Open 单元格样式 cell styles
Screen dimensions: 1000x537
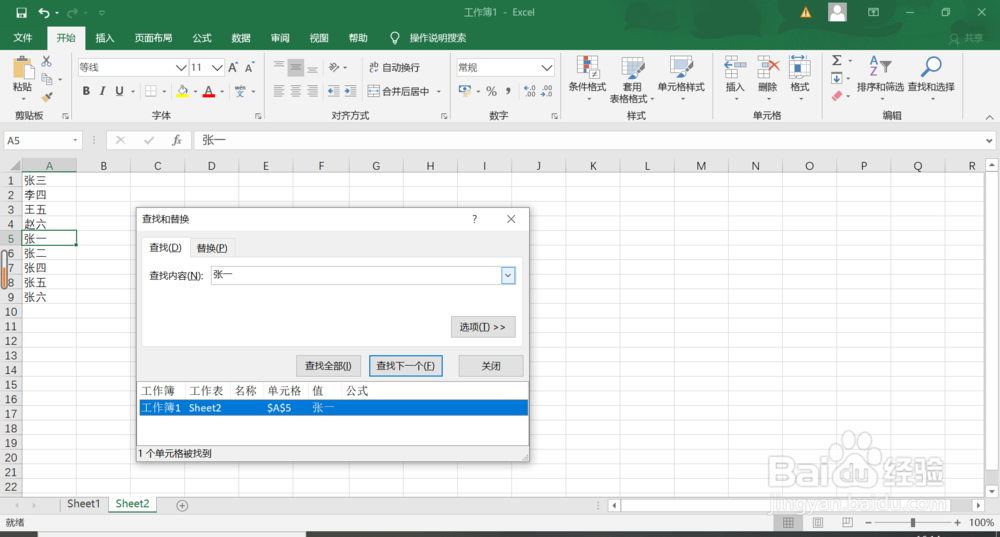(680, 79)
